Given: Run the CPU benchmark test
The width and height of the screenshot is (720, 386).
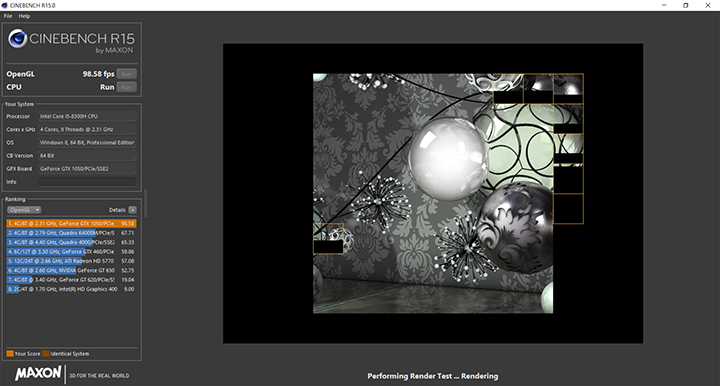Looking at the screenshot, I should pos(126,87).
